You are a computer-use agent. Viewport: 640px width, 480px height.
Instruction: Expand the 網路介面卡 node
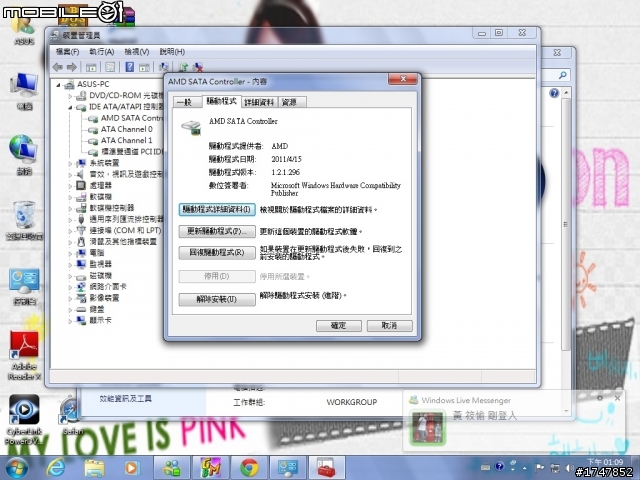(70, 287)
